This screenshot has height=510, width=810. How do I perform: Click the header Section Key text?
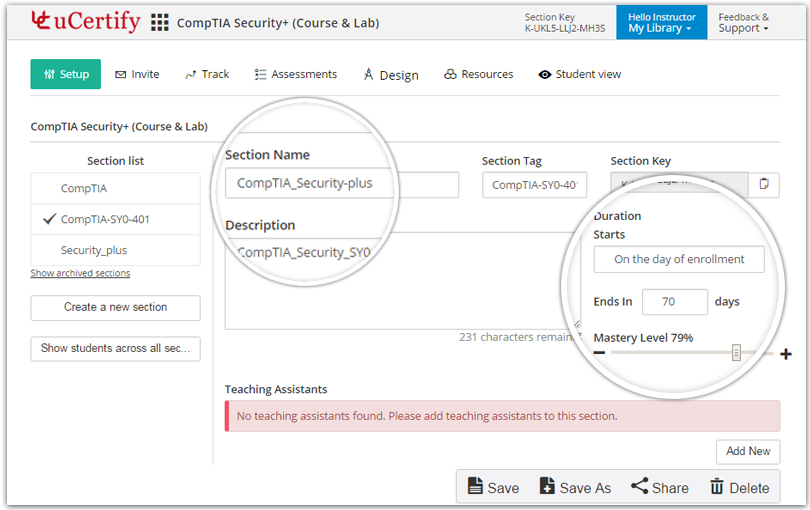pyautogui.click(x=565, y=23)
